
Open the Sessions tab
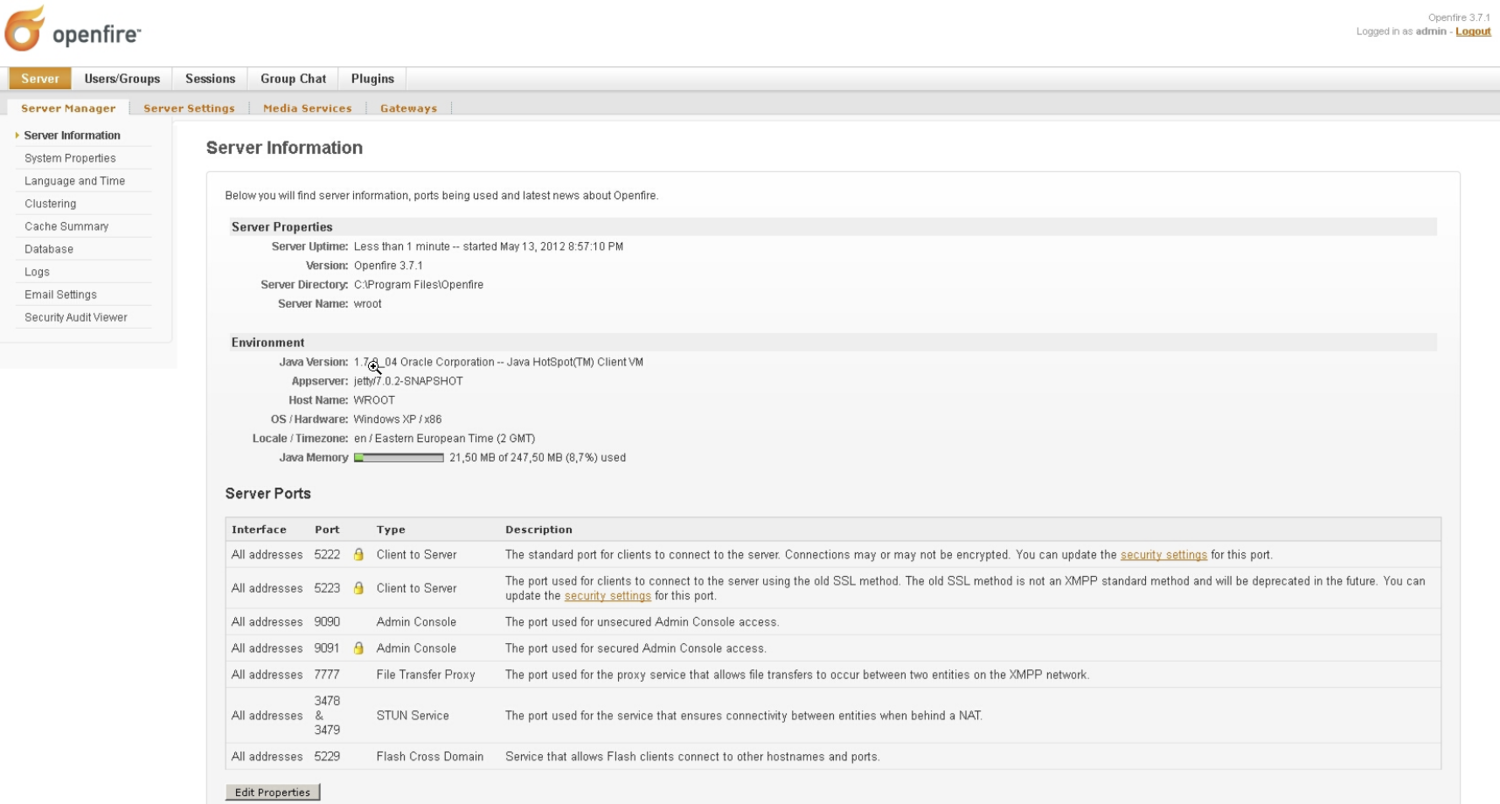tap(210, 79)
